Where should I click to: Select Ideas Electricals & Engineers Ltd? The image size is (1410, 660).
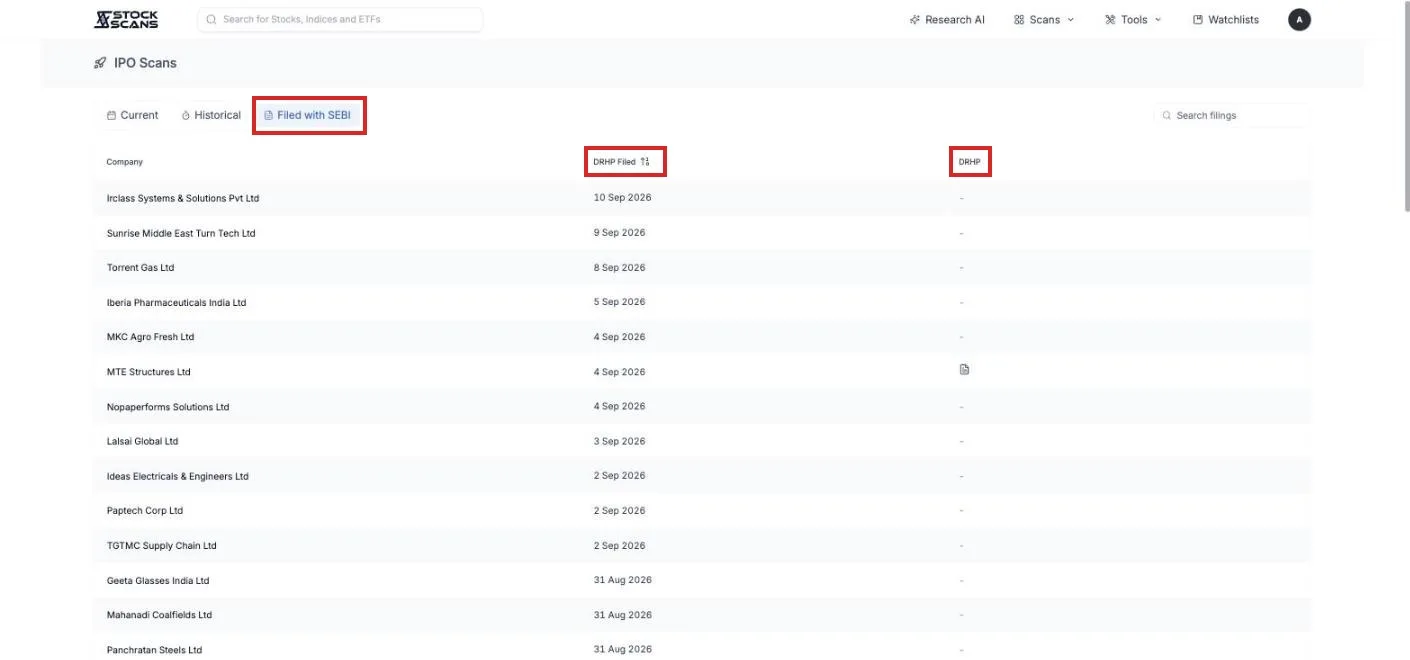[x=178, y=476]
